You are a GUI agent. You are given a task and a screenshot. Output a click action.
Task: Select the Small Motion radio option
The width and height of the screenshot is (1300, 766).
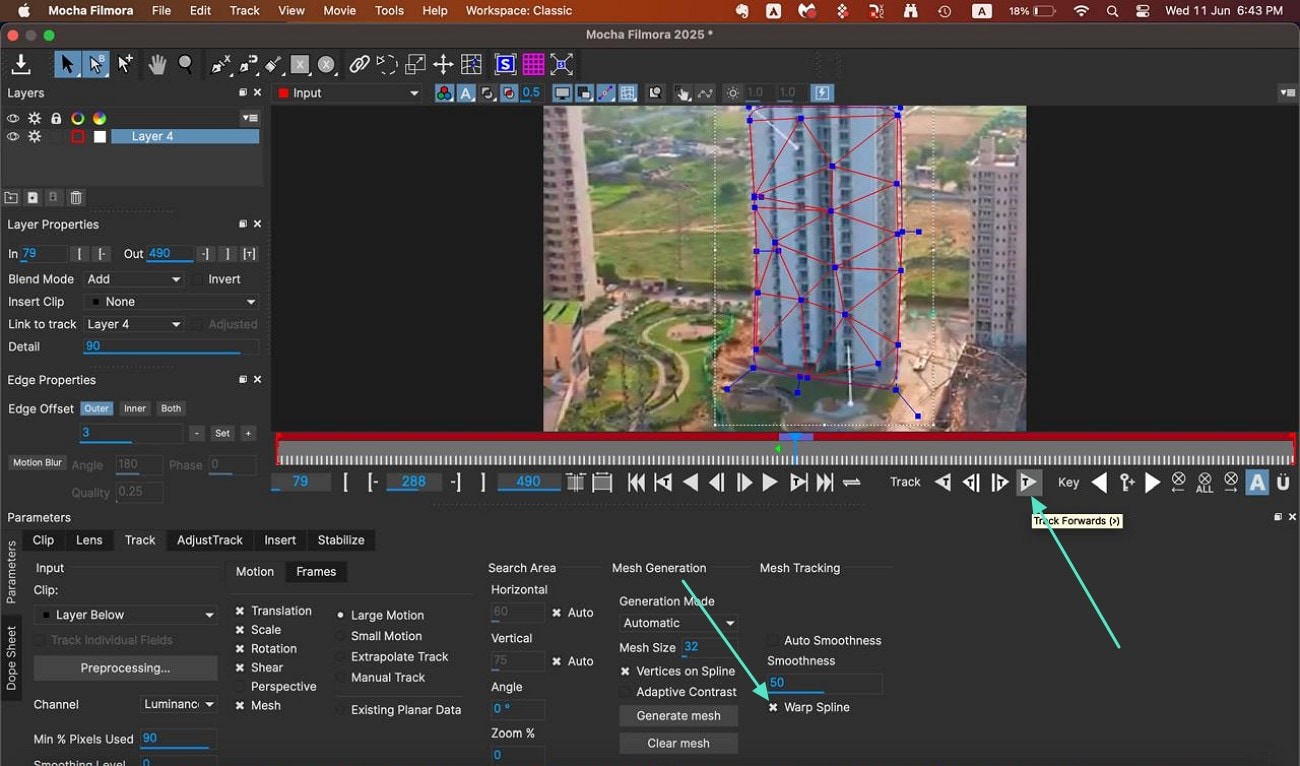coord(341,636)
